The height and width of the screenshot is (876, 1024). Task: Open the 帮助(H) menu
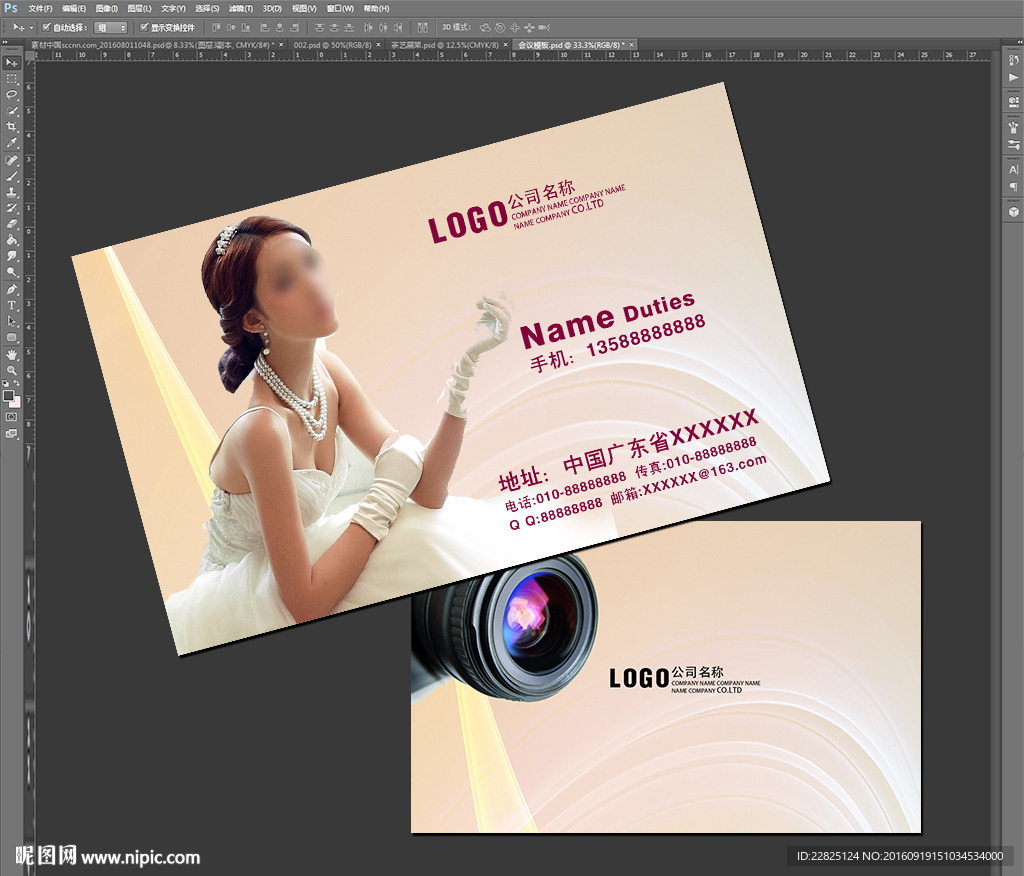(x=376, y=8)
